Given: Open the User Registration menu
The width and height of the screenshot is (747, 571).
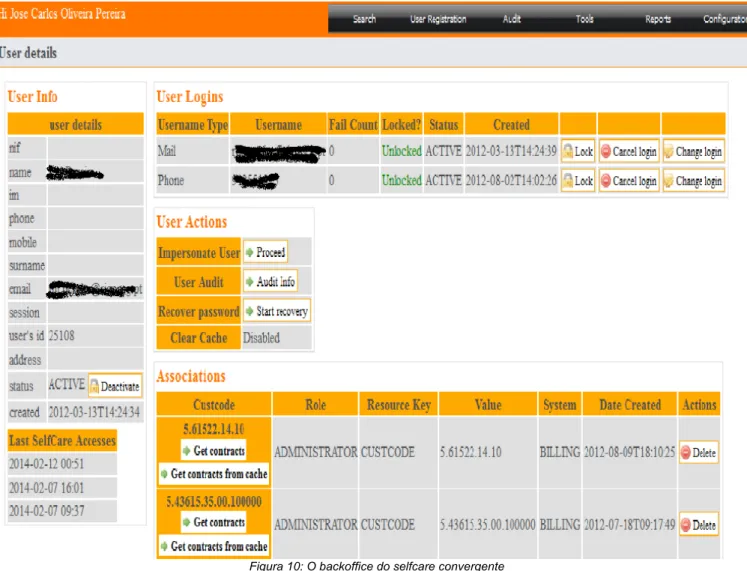Looking at the screenshot, I should point(438,19).
